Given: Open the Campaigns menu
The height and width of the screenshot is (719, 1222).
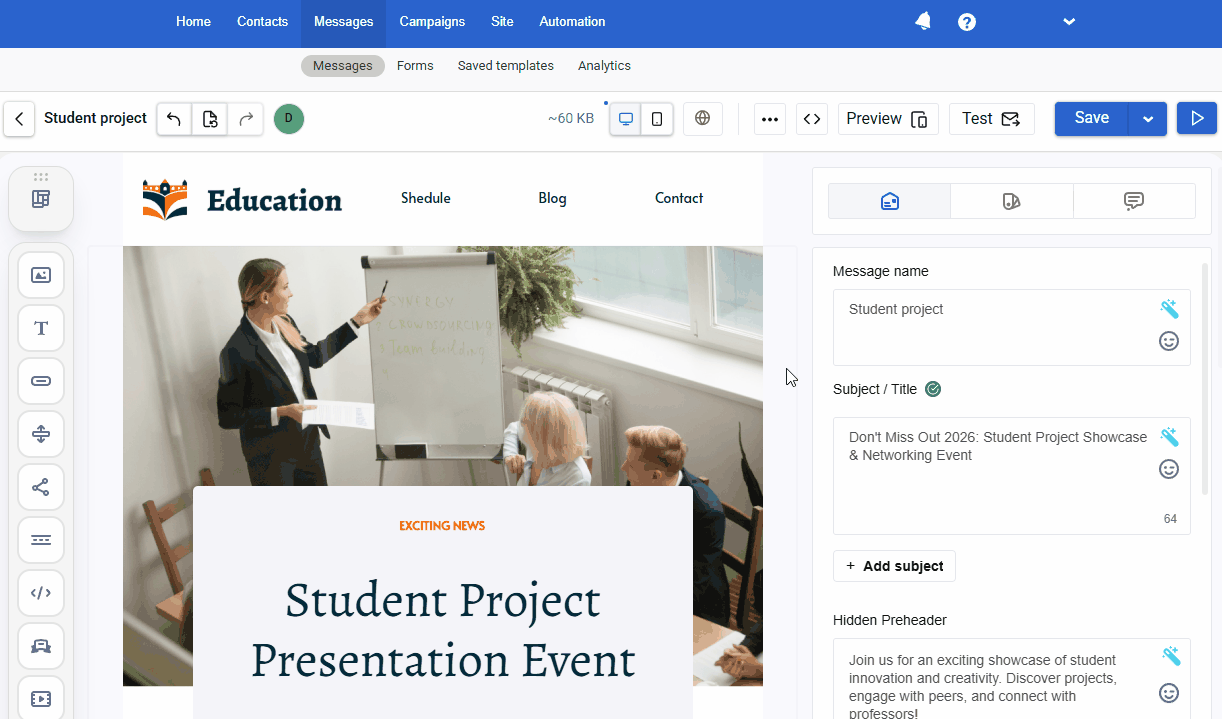Looking at the screenshot, I should click(x=432, y=22).
